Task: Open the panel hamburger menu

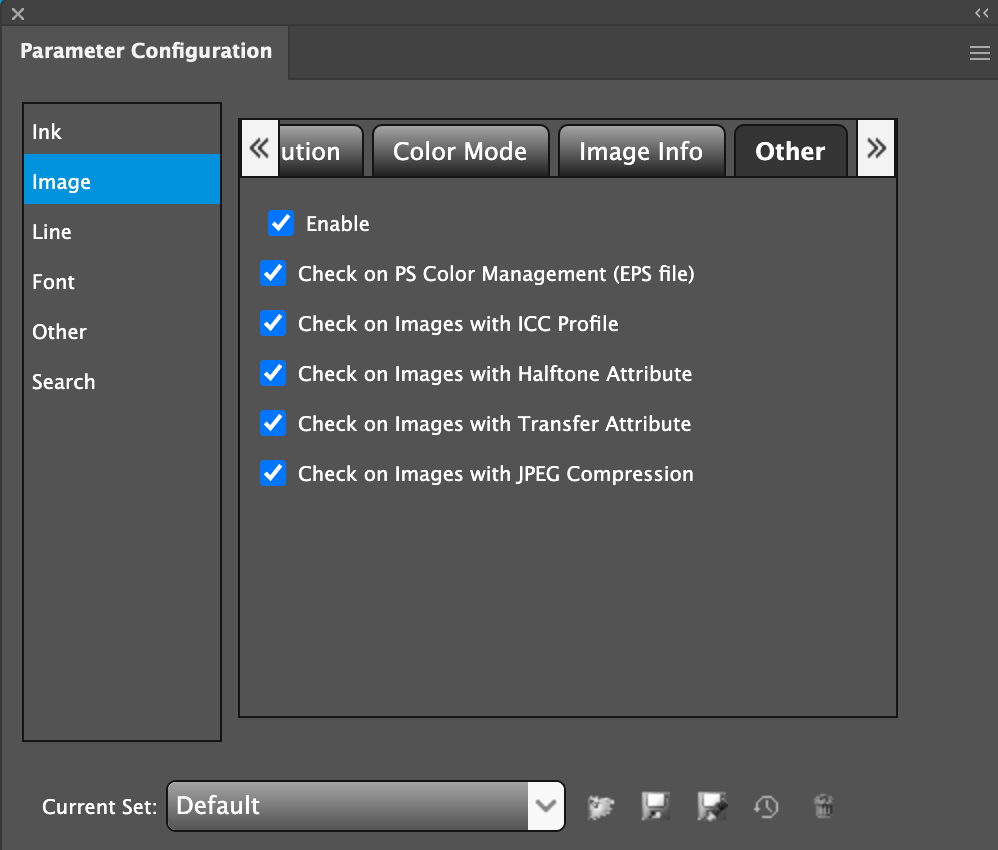Action: 979,54
